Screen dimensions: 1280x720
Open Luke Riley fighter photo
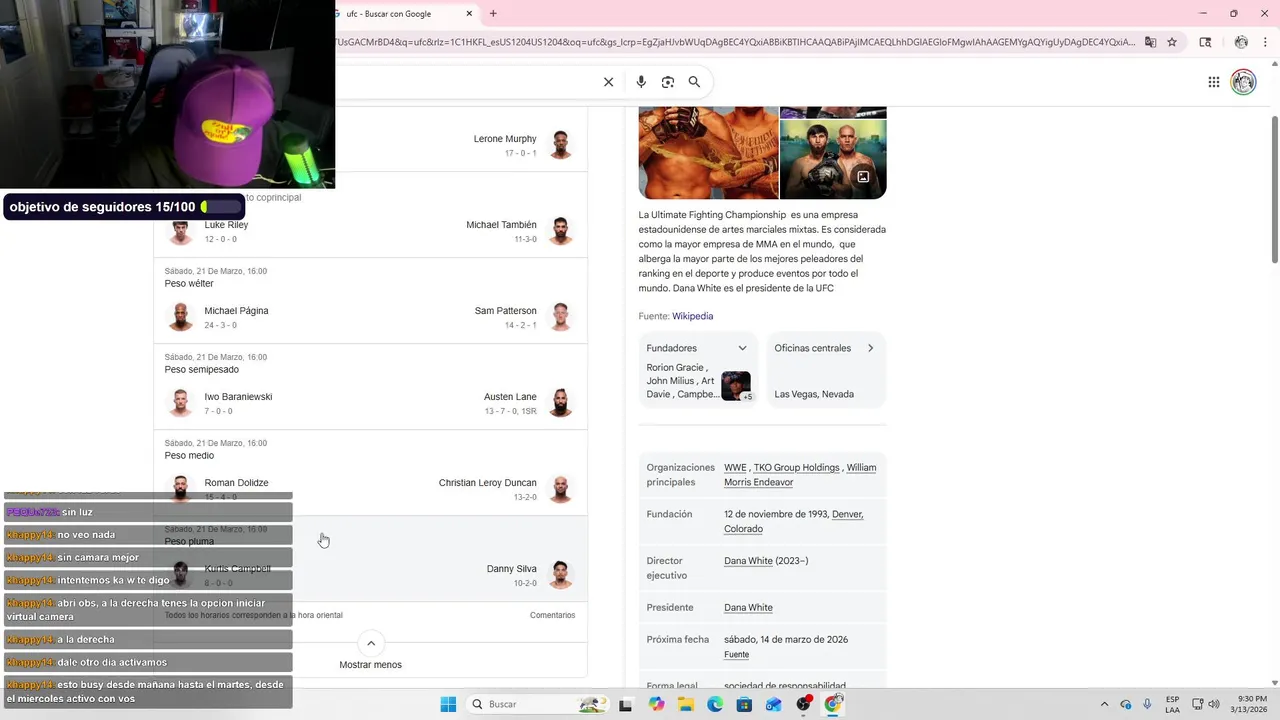tap(180, 231)
